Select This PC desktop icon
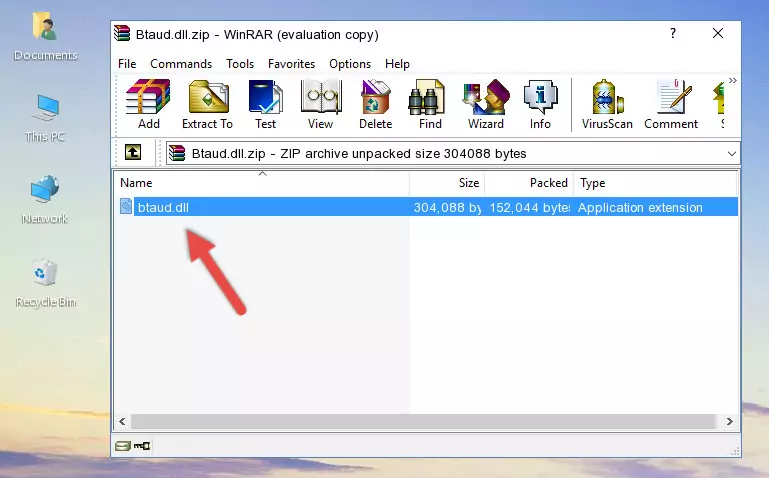The image size is (769, 478). [x=45, y=119]
